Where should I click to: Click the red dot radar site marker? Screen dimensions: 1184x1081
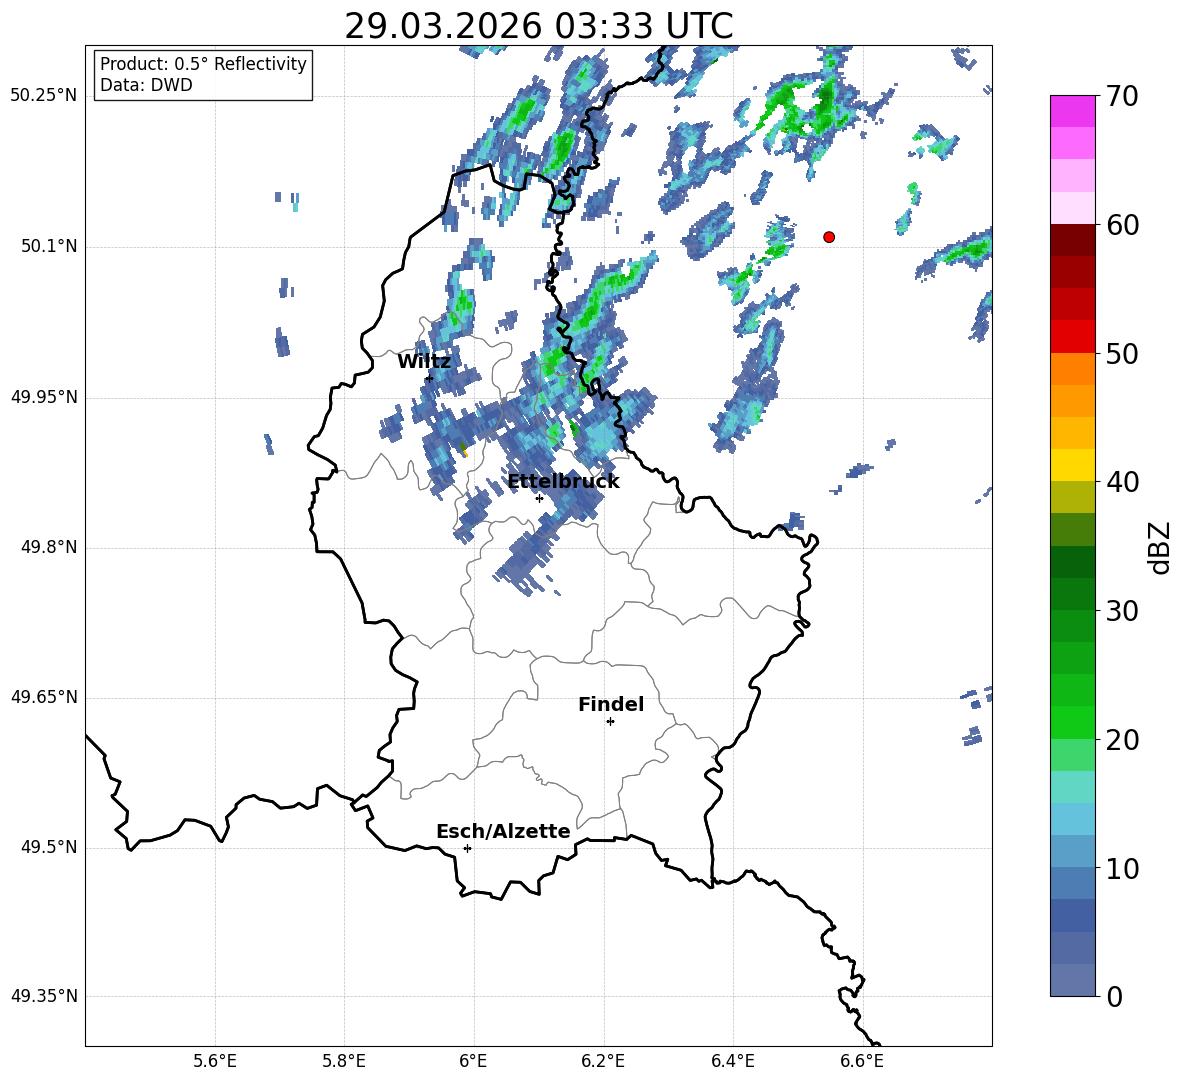pyautogui.click(x=829, y=237)
